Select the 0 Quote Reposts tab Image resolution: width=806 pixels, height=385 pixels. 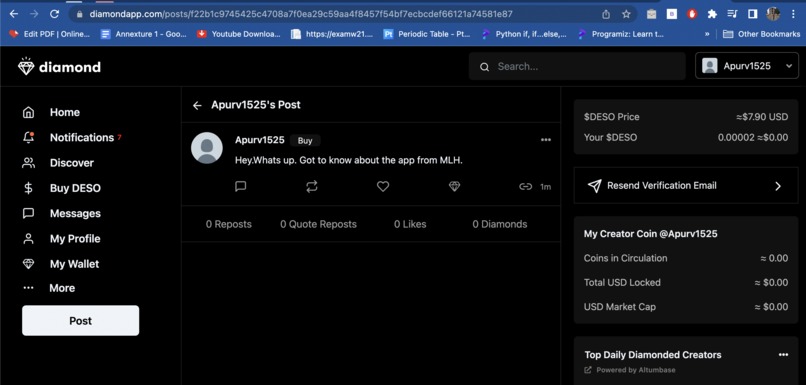(318, 224)
